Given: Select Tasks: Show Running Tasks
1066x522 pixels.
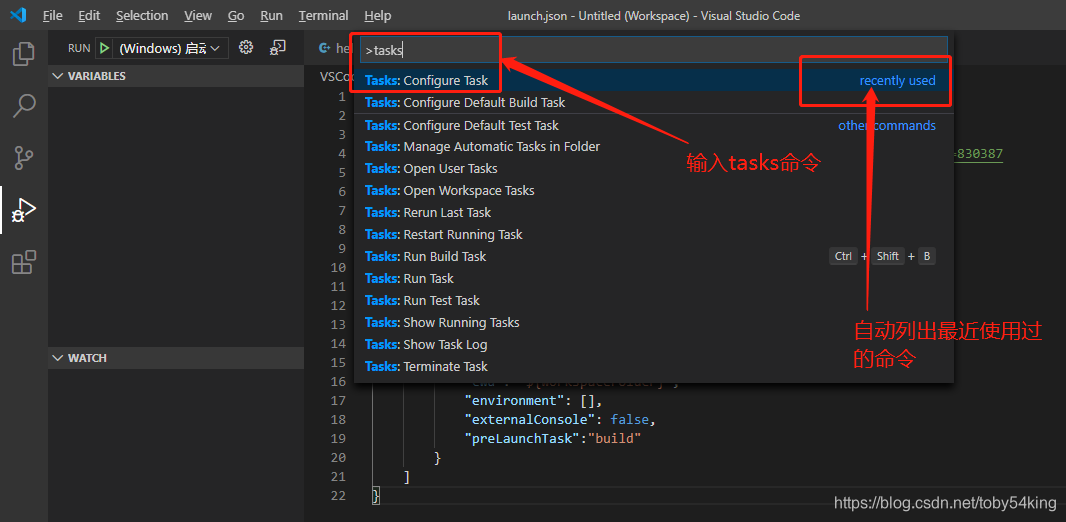Looking at the screenshot, I should [x=653, y=322].
